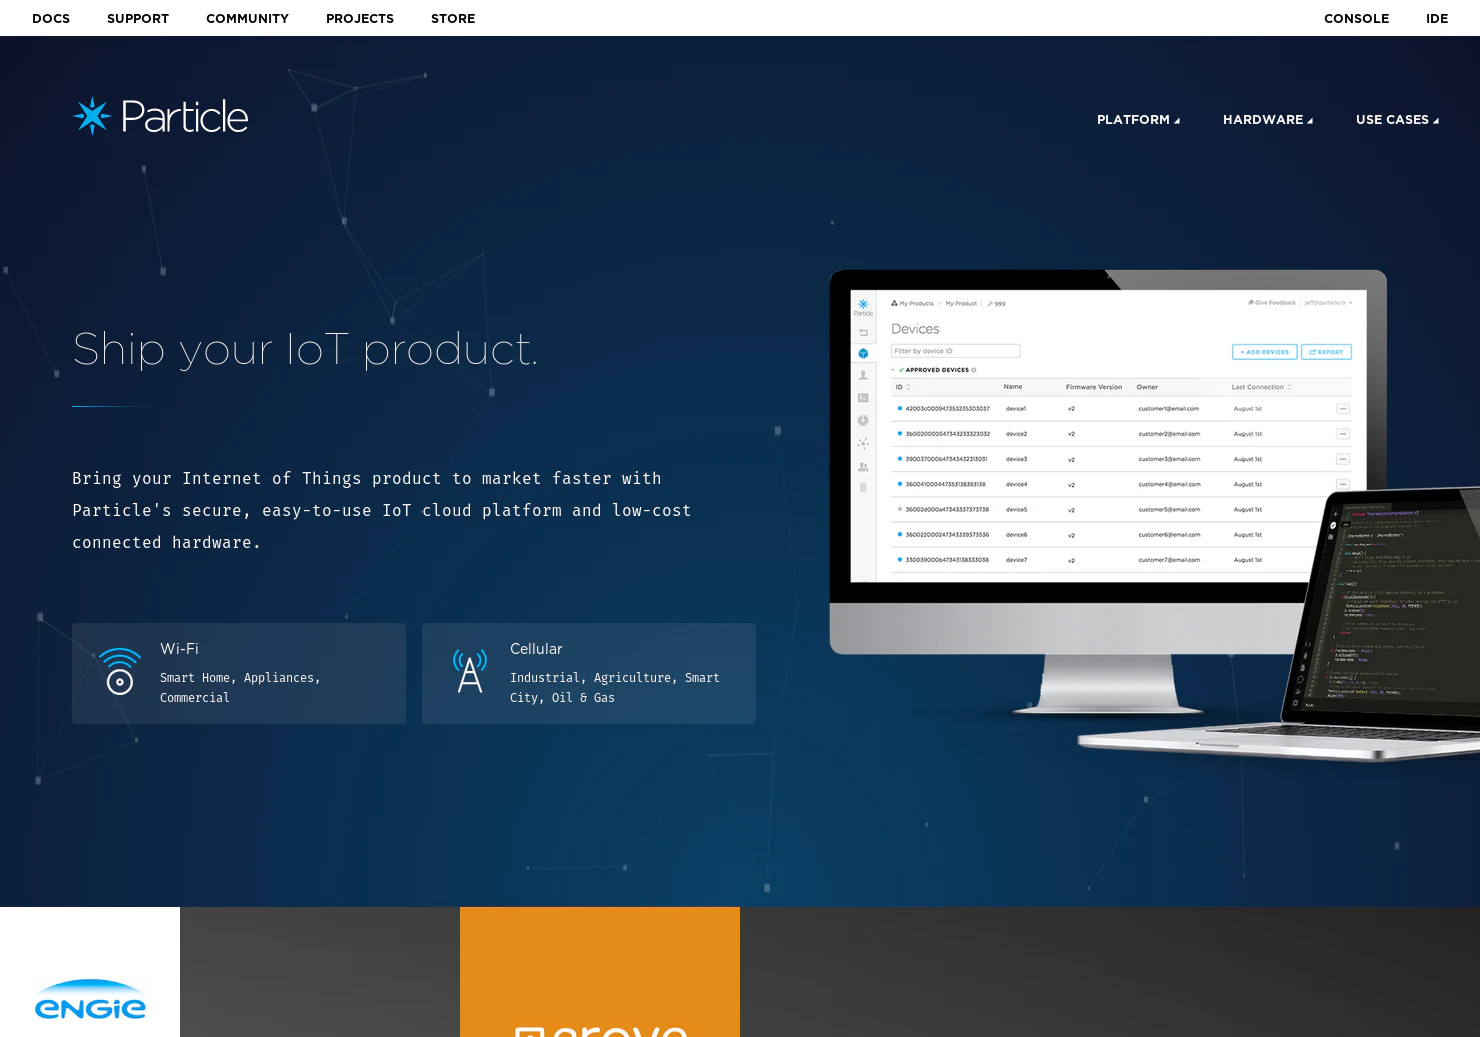This screenshot has width=1480, height=1037.
Task: Expand the Use Cases menu
Action: pyautogui.click(x=1397, y=120)
